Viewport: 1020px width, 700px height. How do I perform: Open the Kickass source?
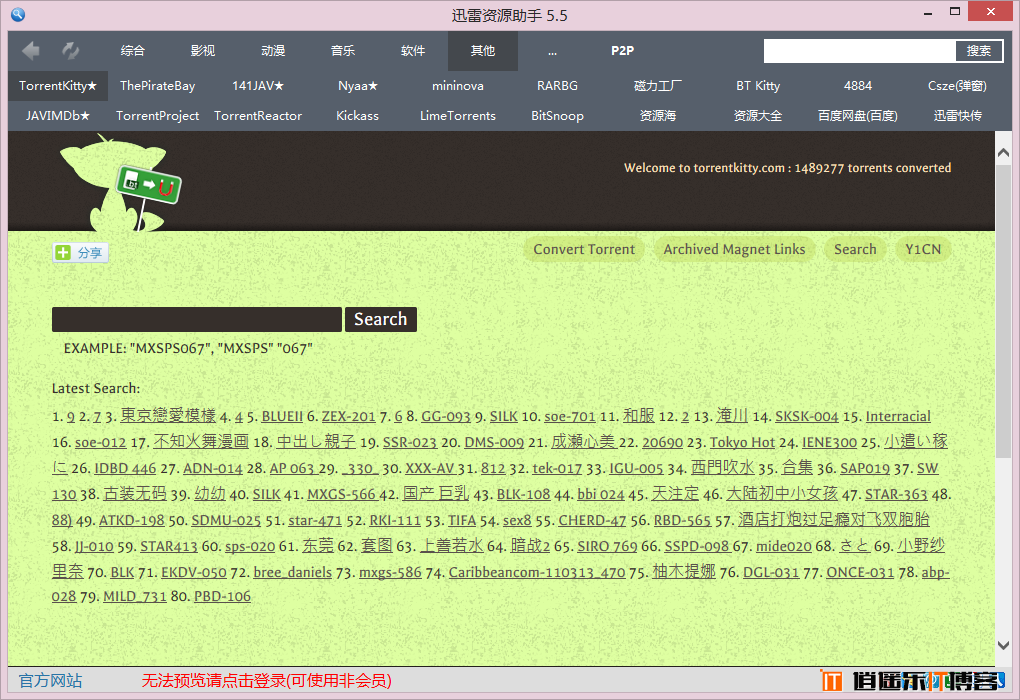point(358,116)
